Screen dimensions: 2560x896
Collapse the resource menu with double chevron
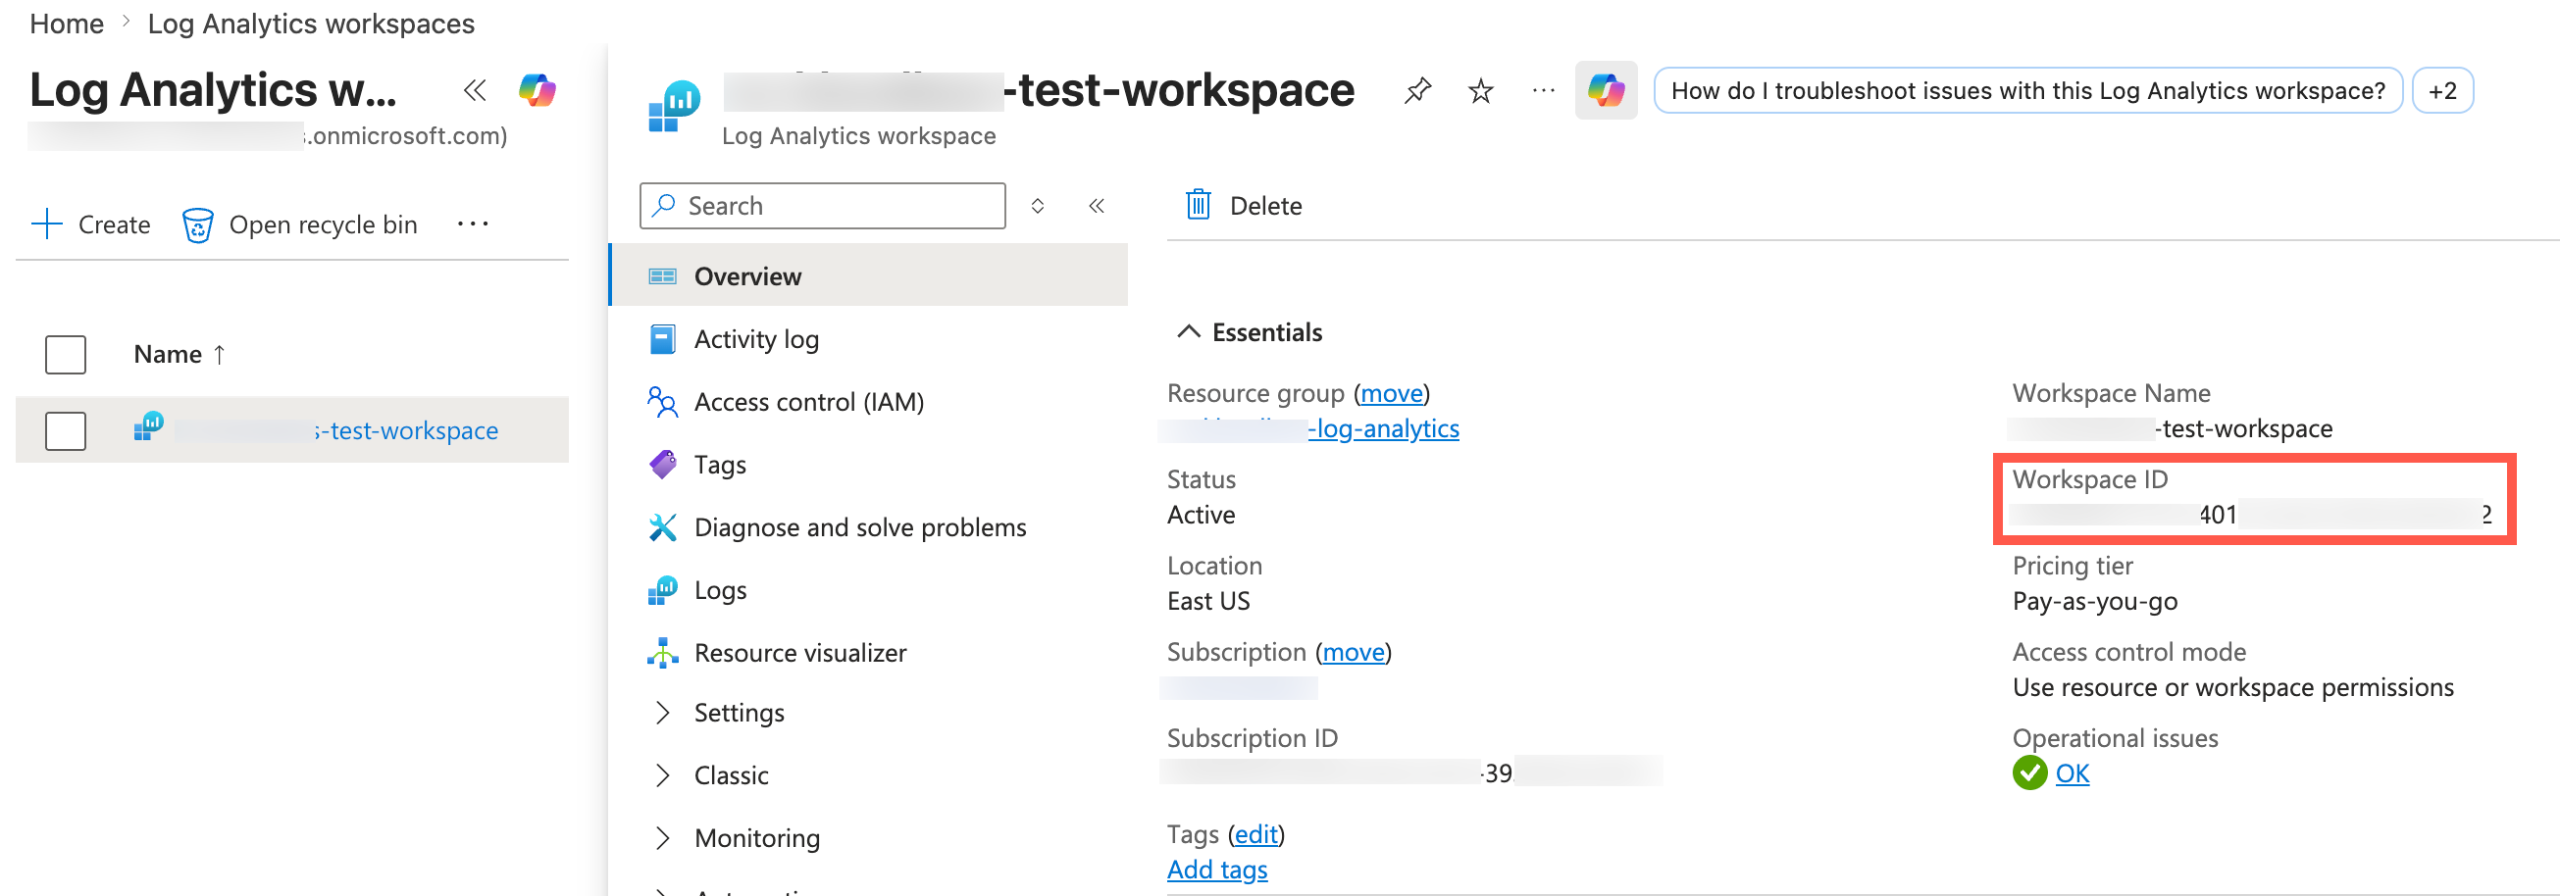[1096, 205]
